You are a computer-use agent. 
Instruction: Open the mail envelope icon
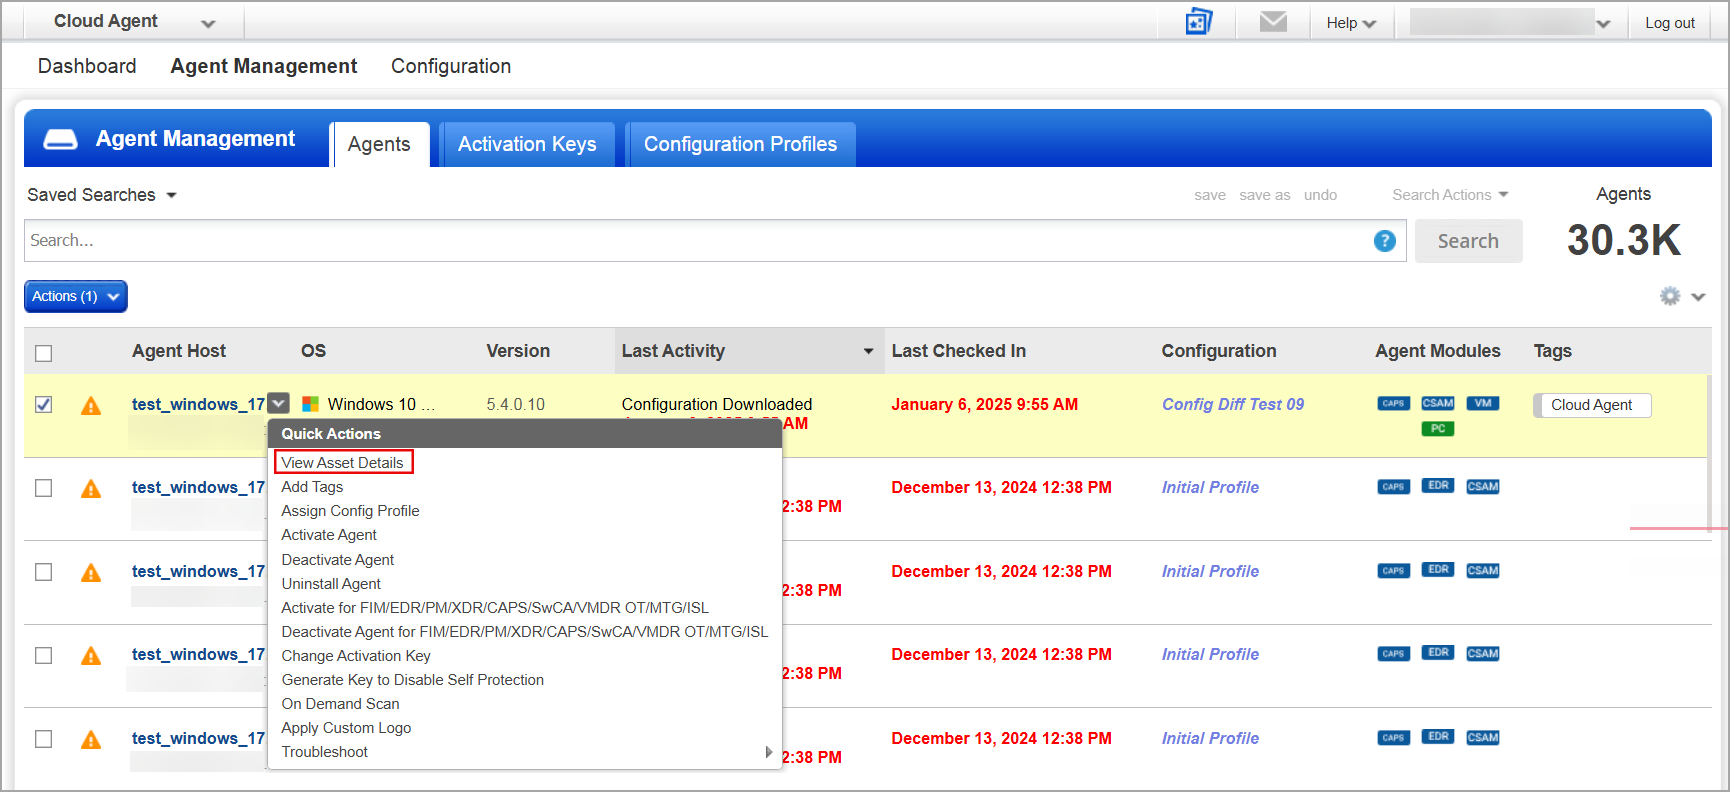point(1273,21)
